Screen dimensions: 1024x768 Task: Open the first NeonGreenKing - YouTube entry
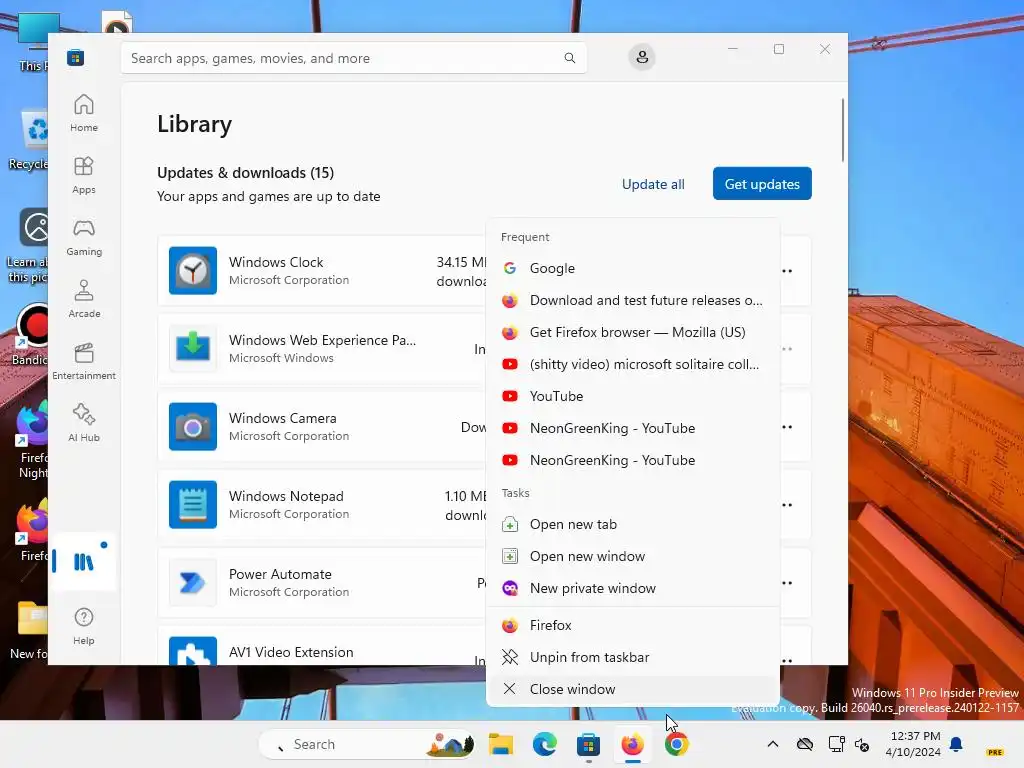[633, 428]
